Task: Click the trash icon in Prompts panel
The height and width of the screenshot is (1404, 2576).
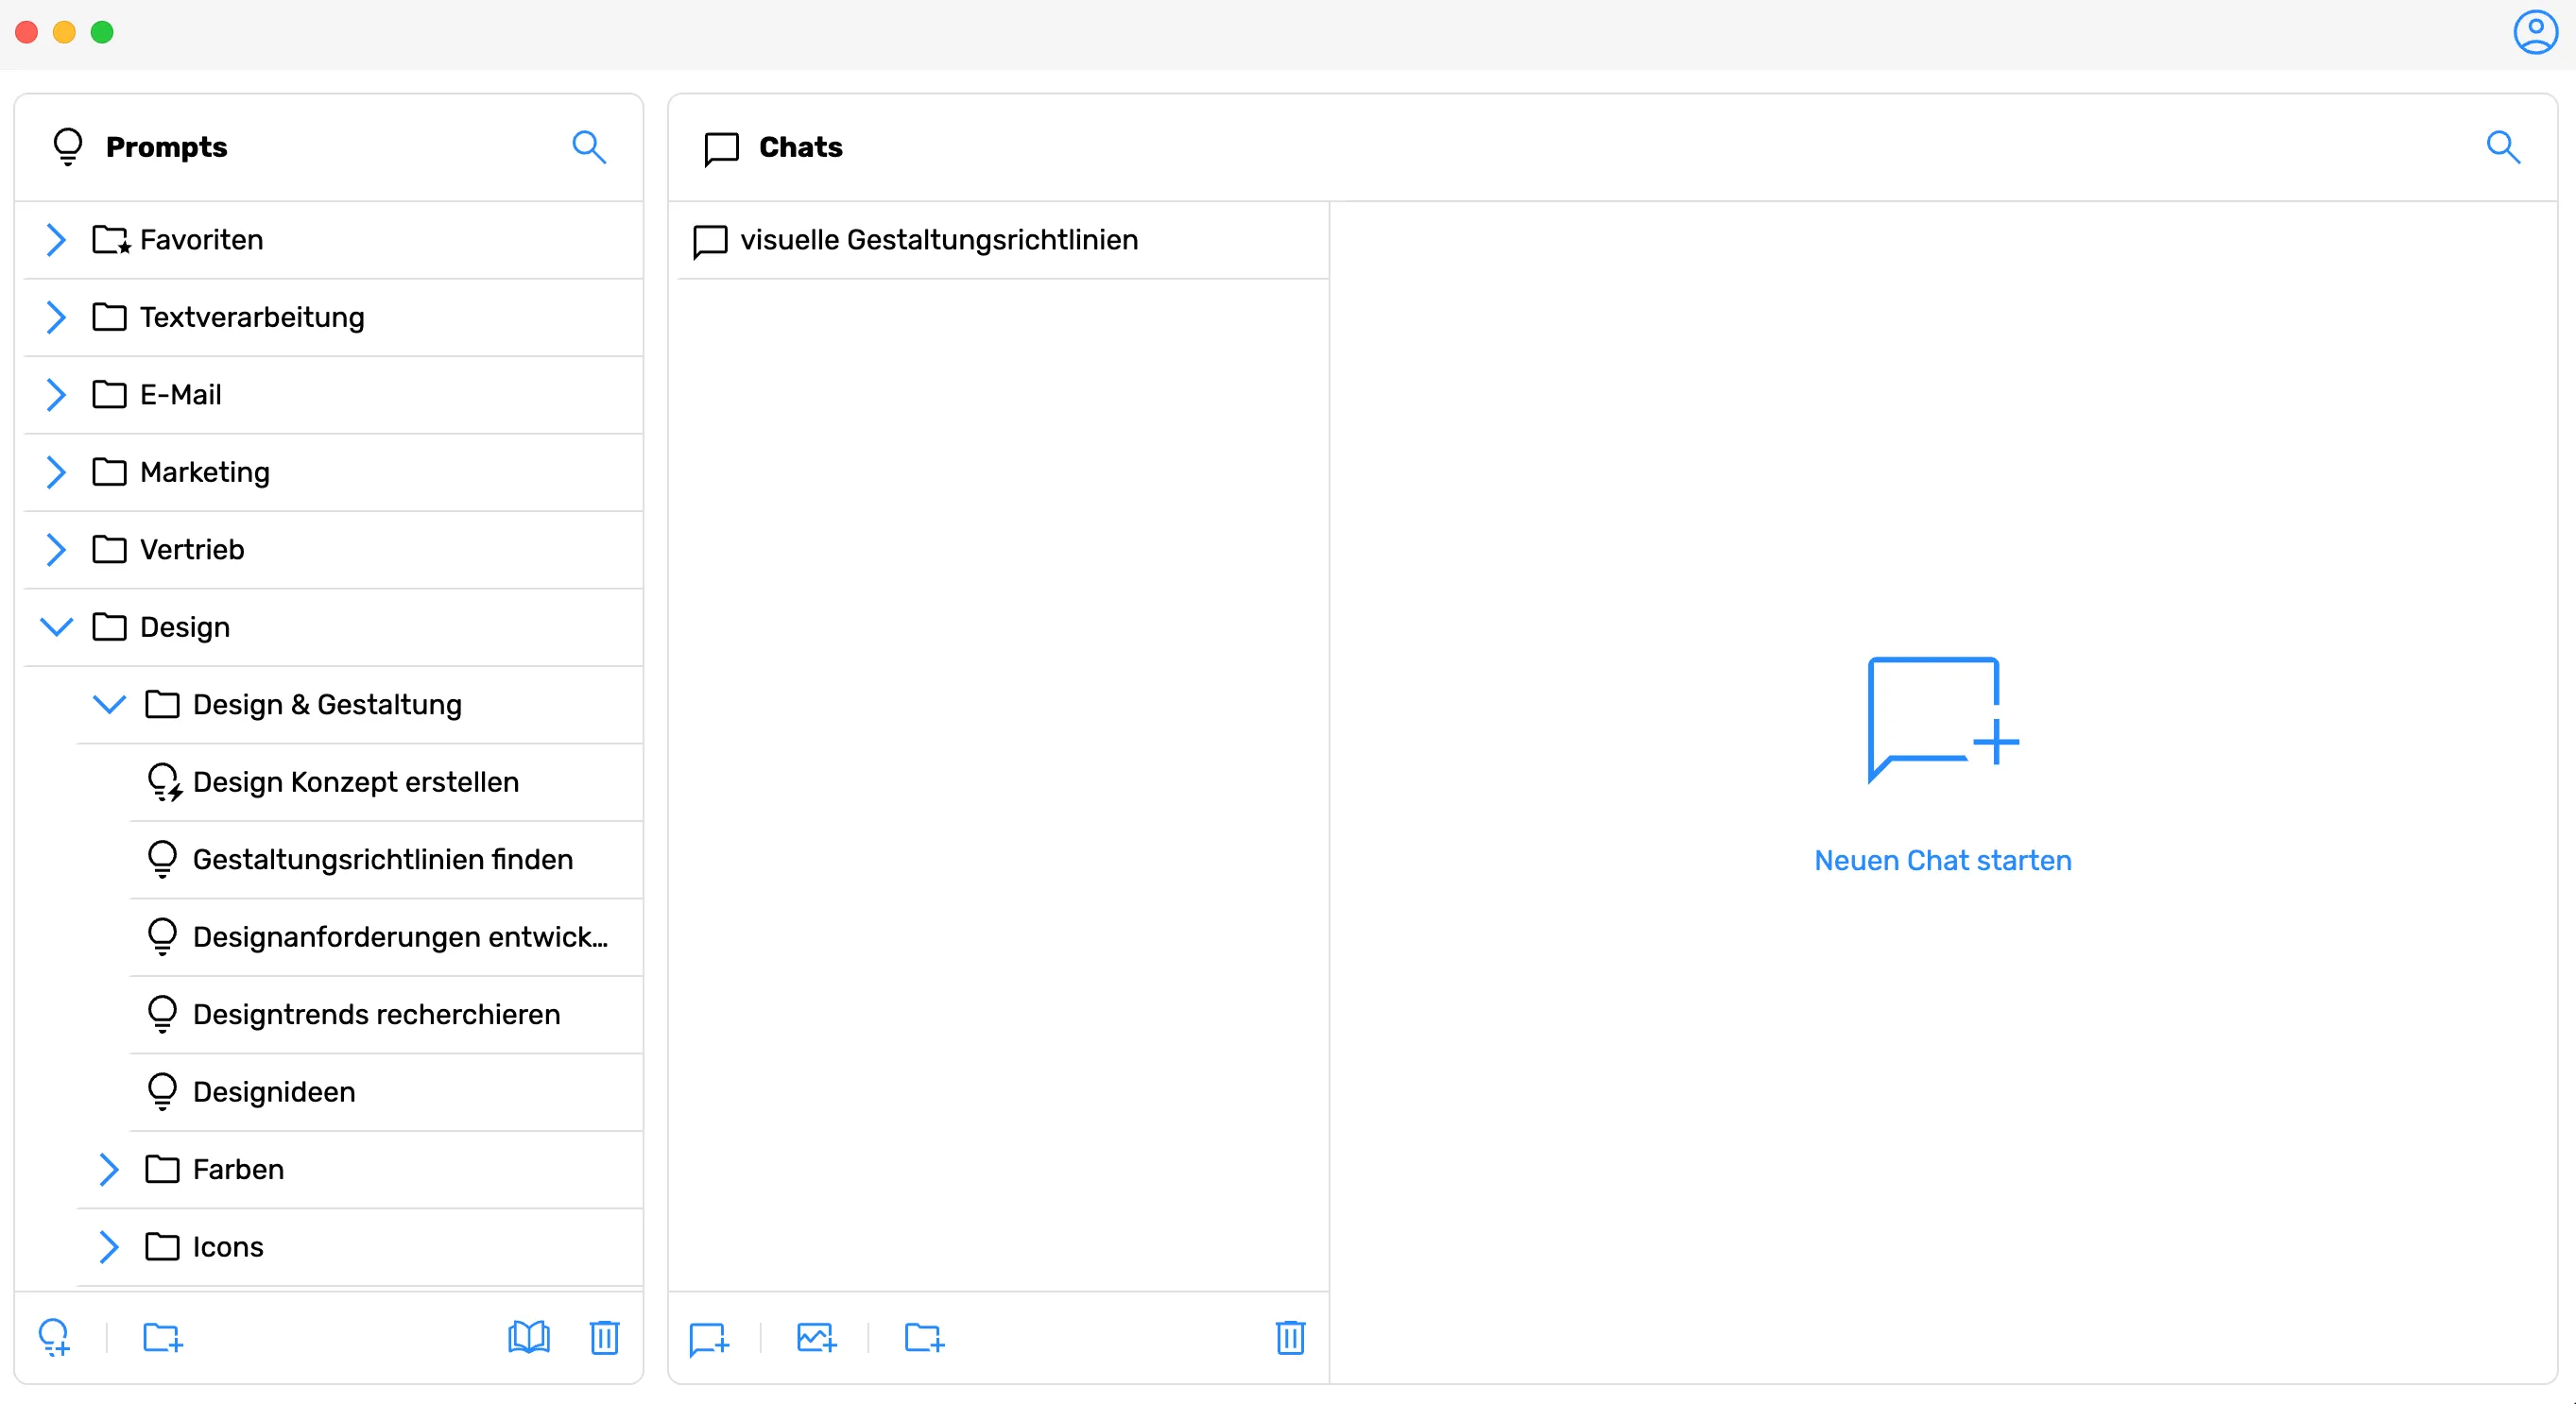Action: [604, 1336]
